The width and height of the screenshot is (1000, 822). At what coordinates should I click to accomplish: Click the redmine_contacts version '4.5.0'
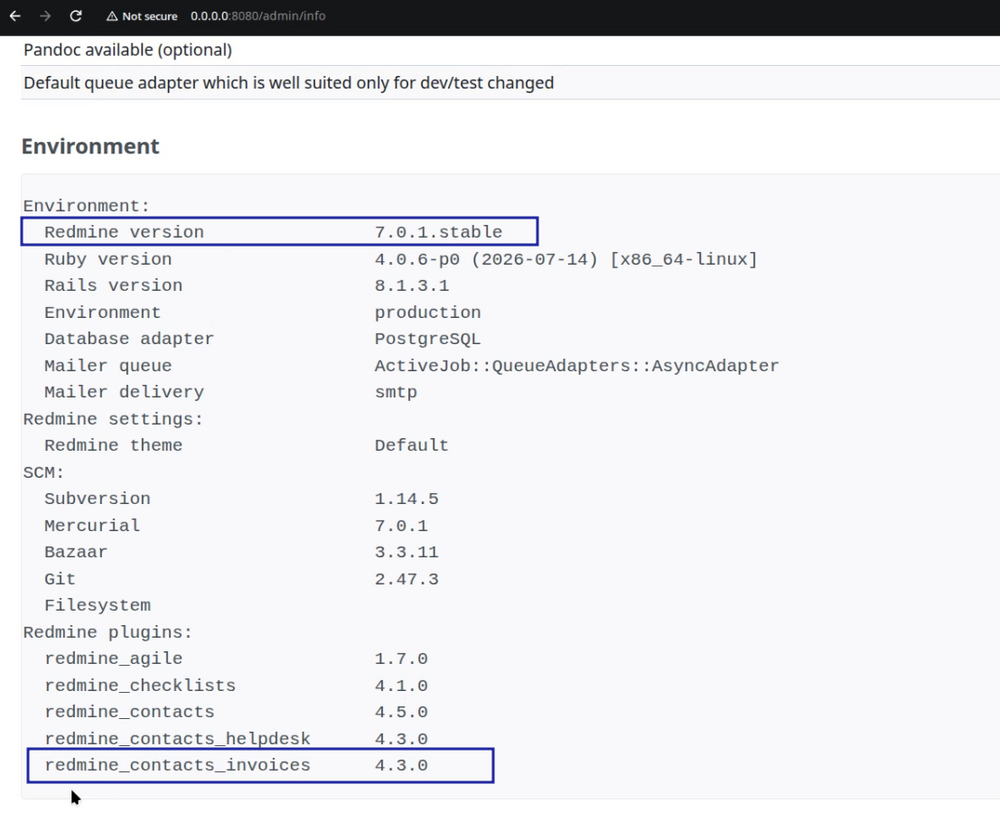(x=401, y=712)
